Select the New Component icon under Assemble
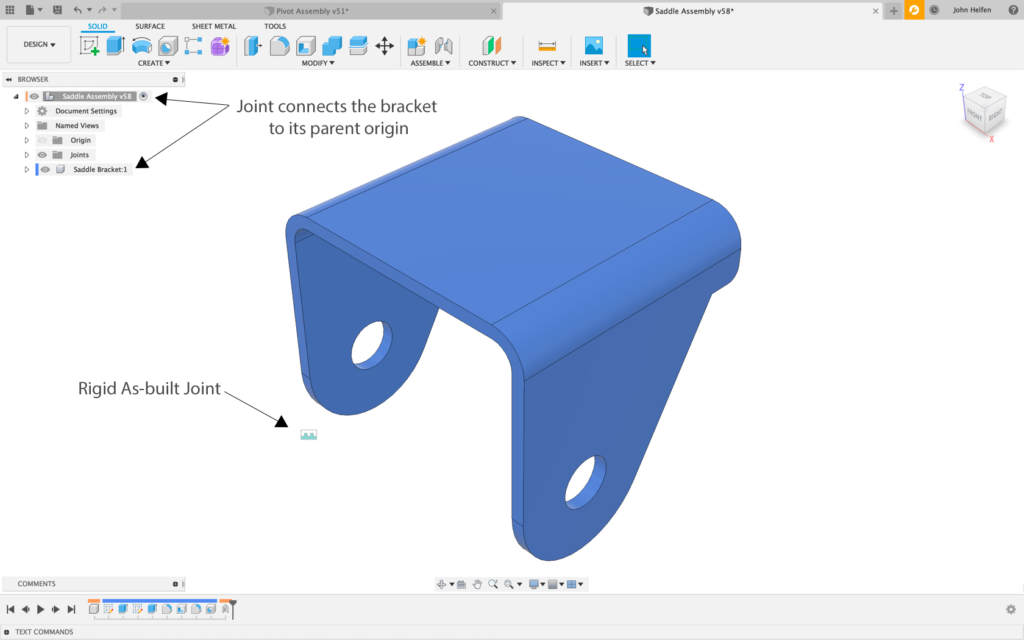 click(416, 44)
